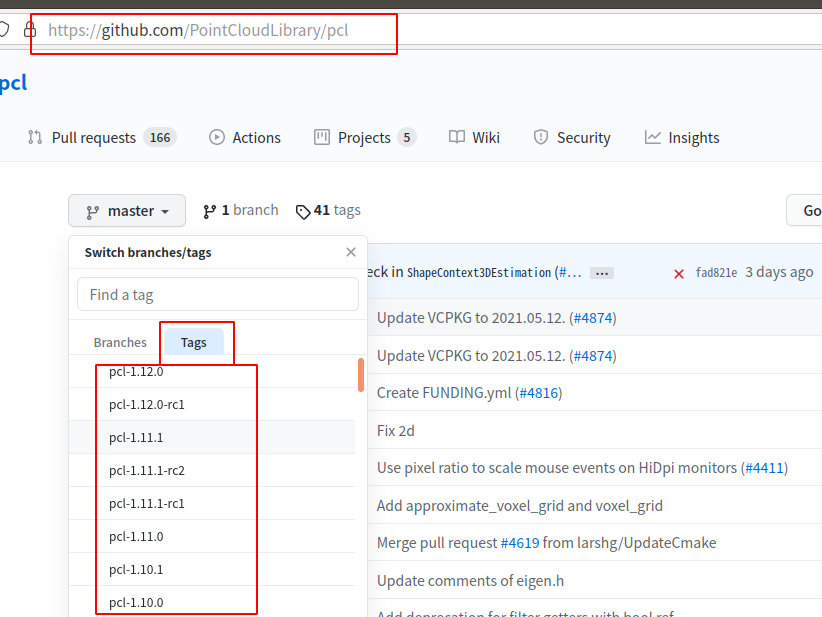Click the tag icon beside 41 tags

tap(303, 212)
